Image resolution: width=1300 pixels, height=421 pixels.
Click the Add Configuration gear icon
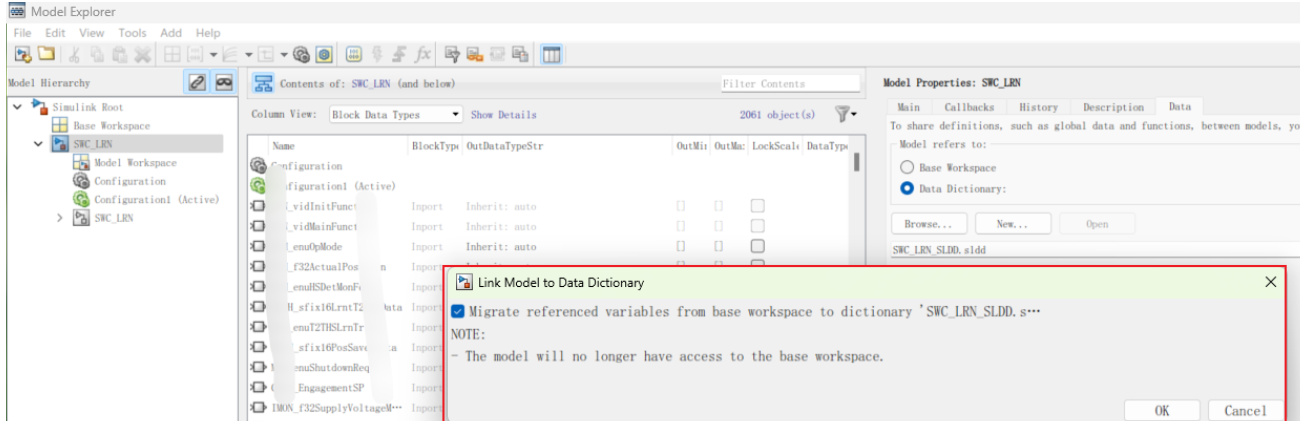[x=302, y=55]
